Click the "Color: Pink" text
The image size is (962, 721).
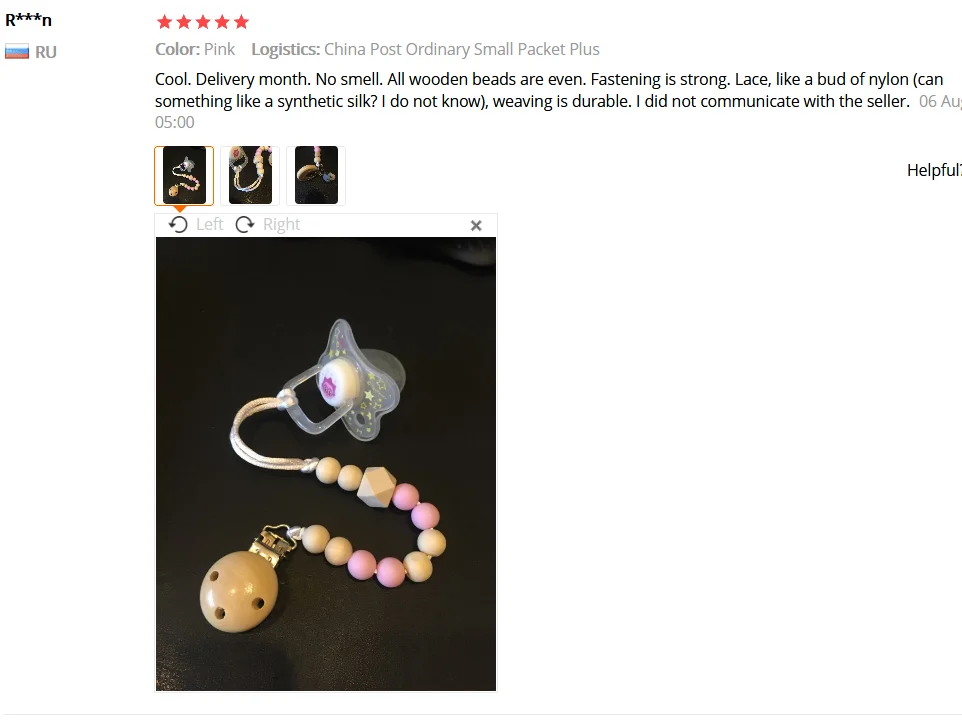(x=195, y=49)
